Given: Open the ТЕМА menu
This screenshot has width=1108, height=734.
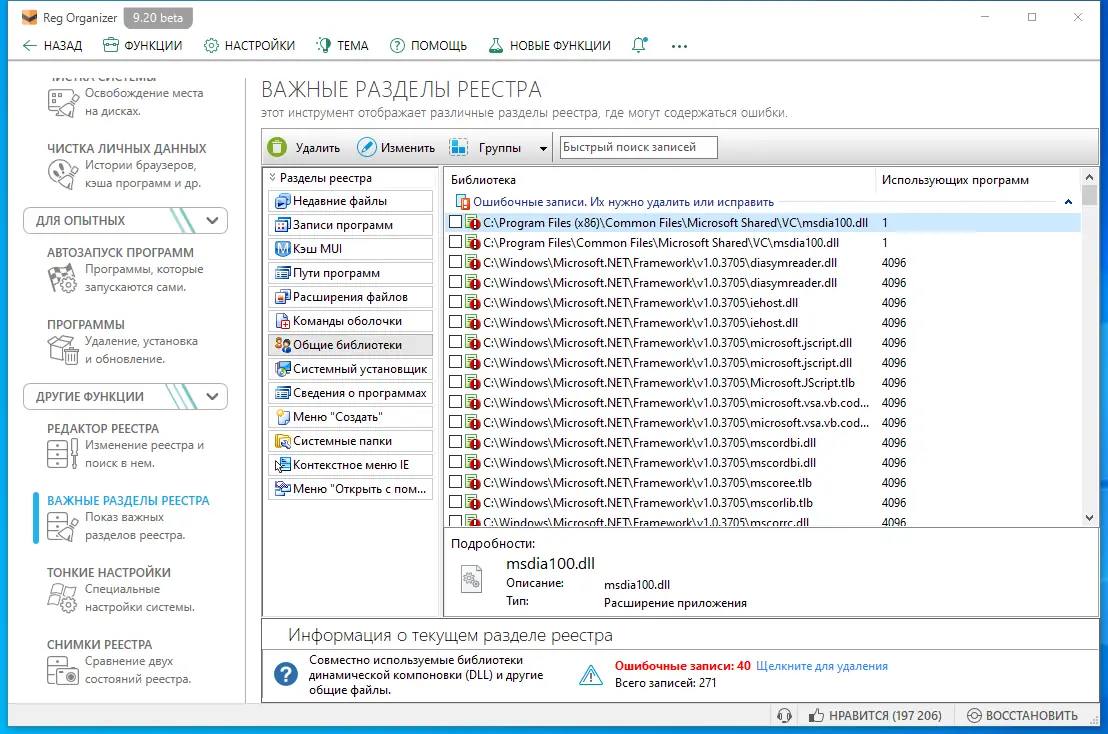Looking at the screenshot, I should point(343,46).
